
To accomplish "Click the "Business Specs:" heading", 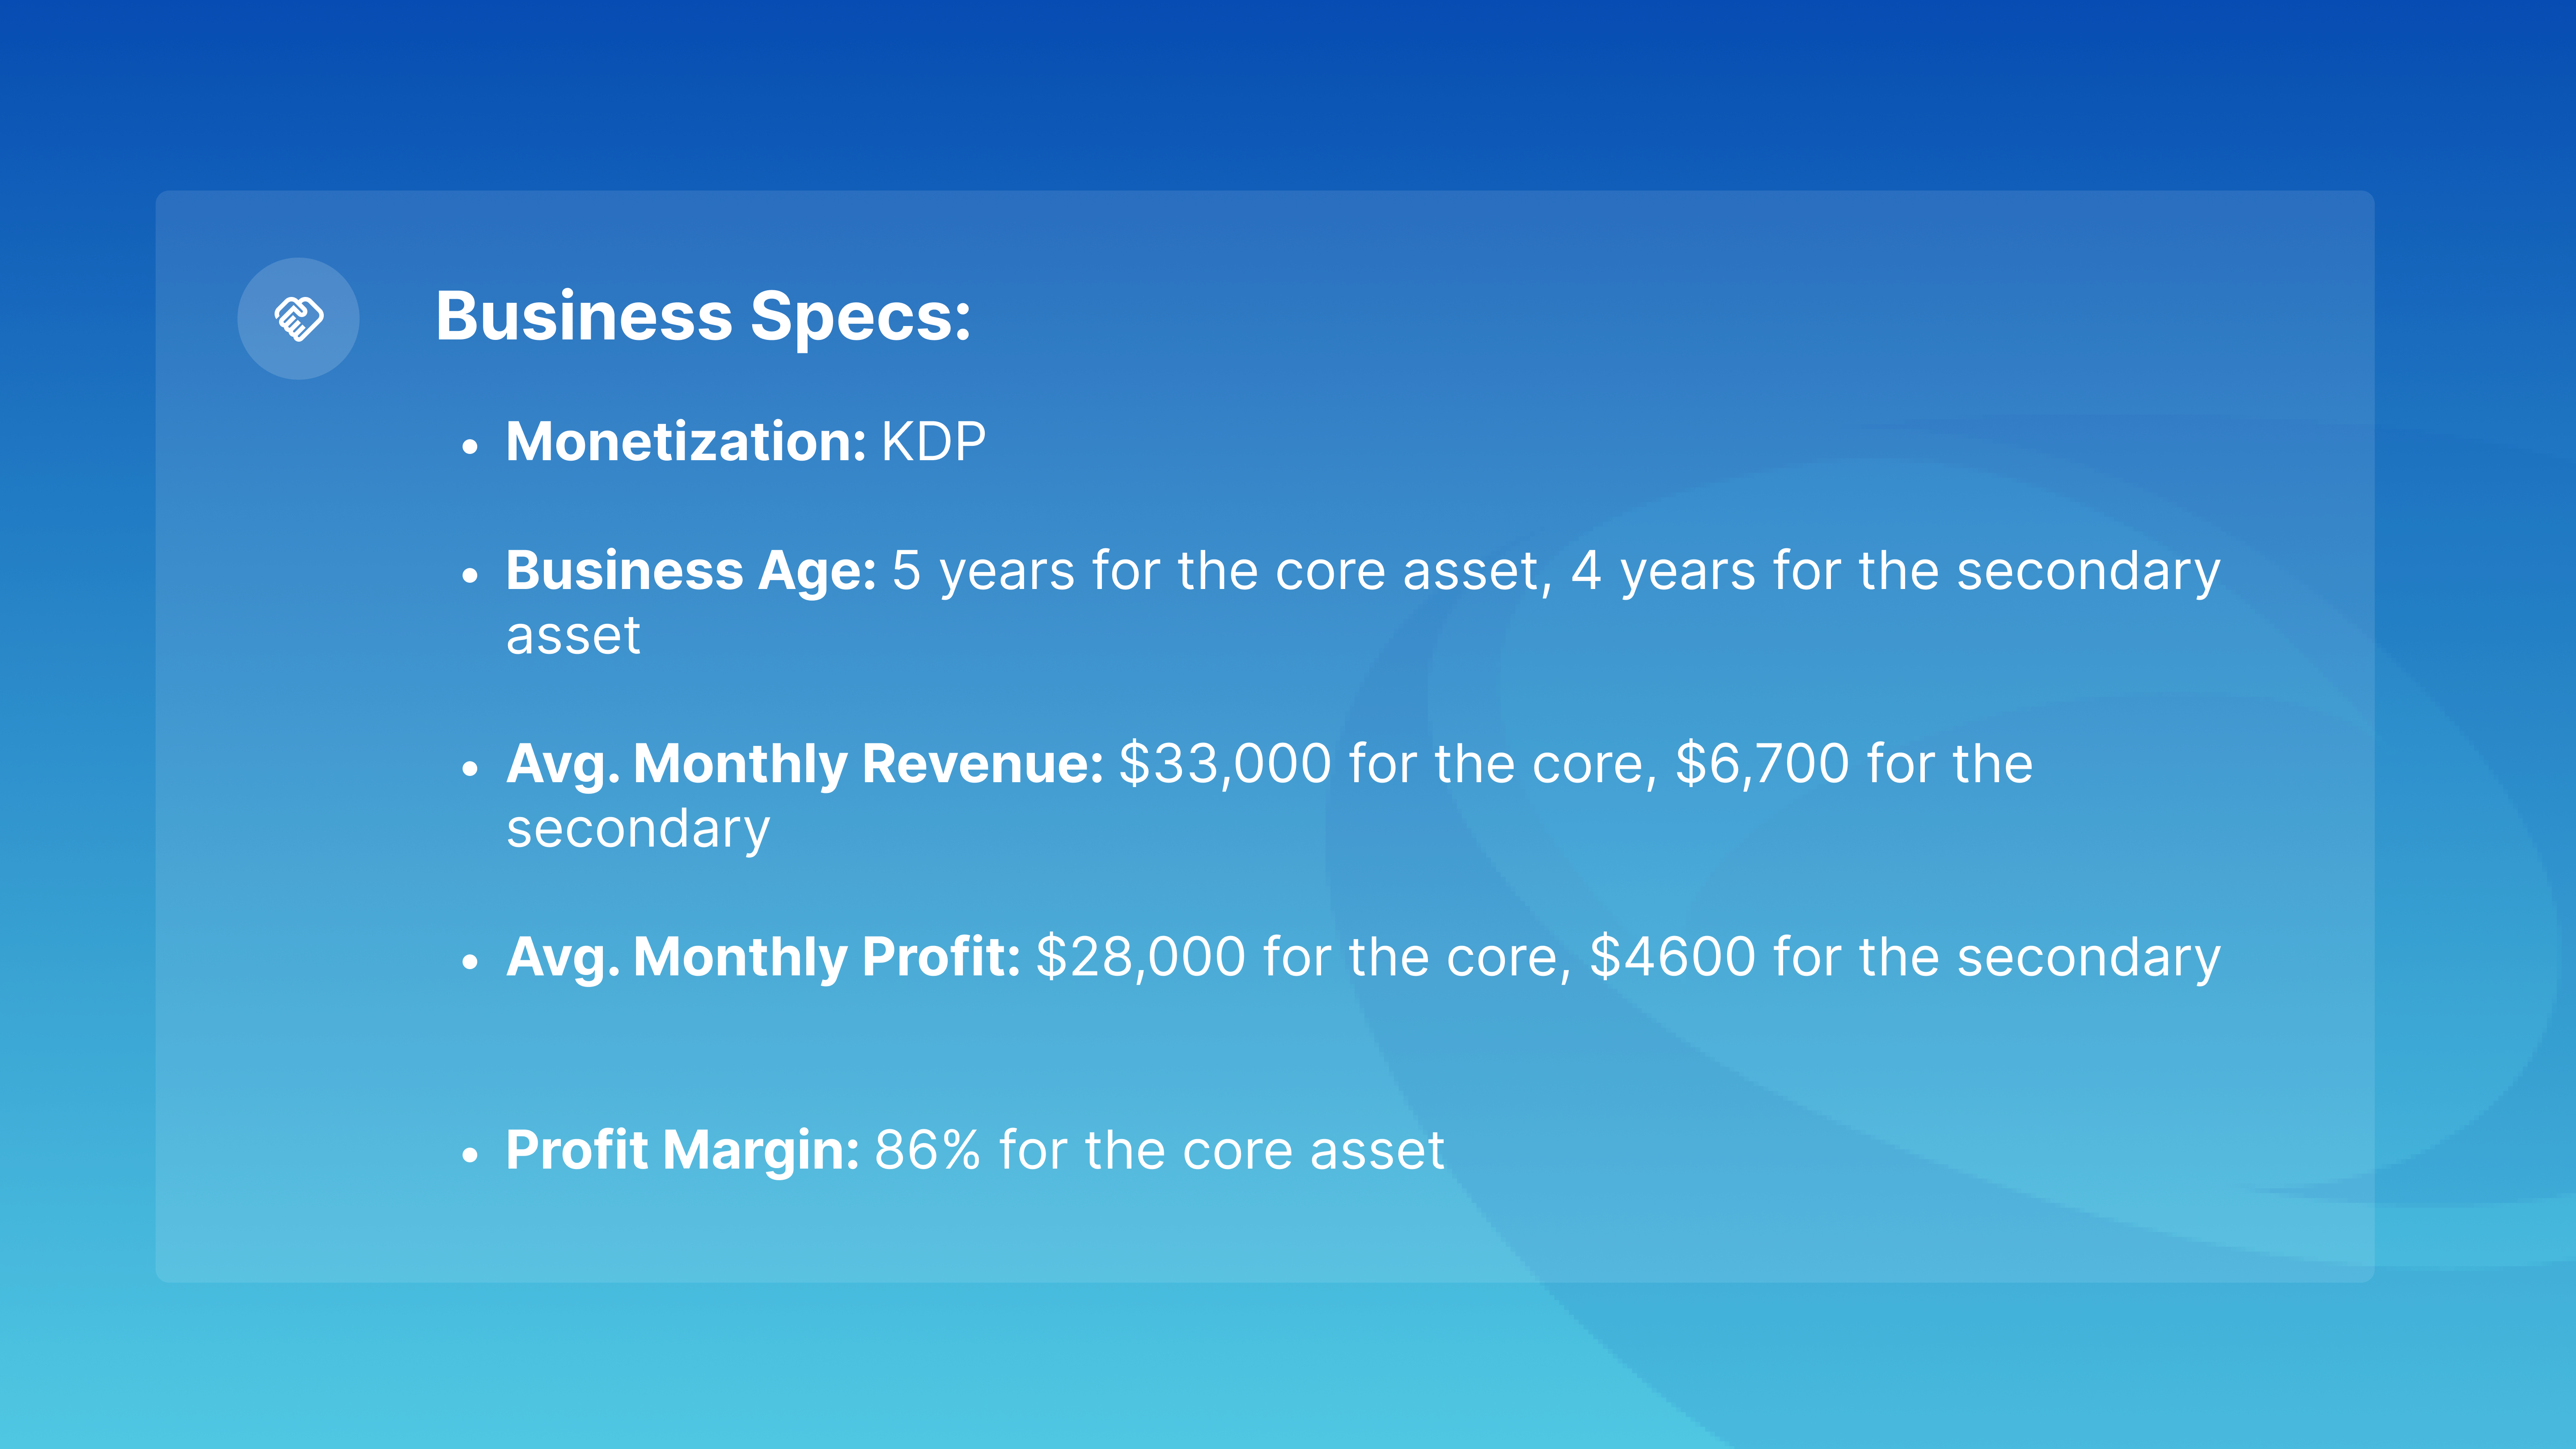I will [703, 317].
